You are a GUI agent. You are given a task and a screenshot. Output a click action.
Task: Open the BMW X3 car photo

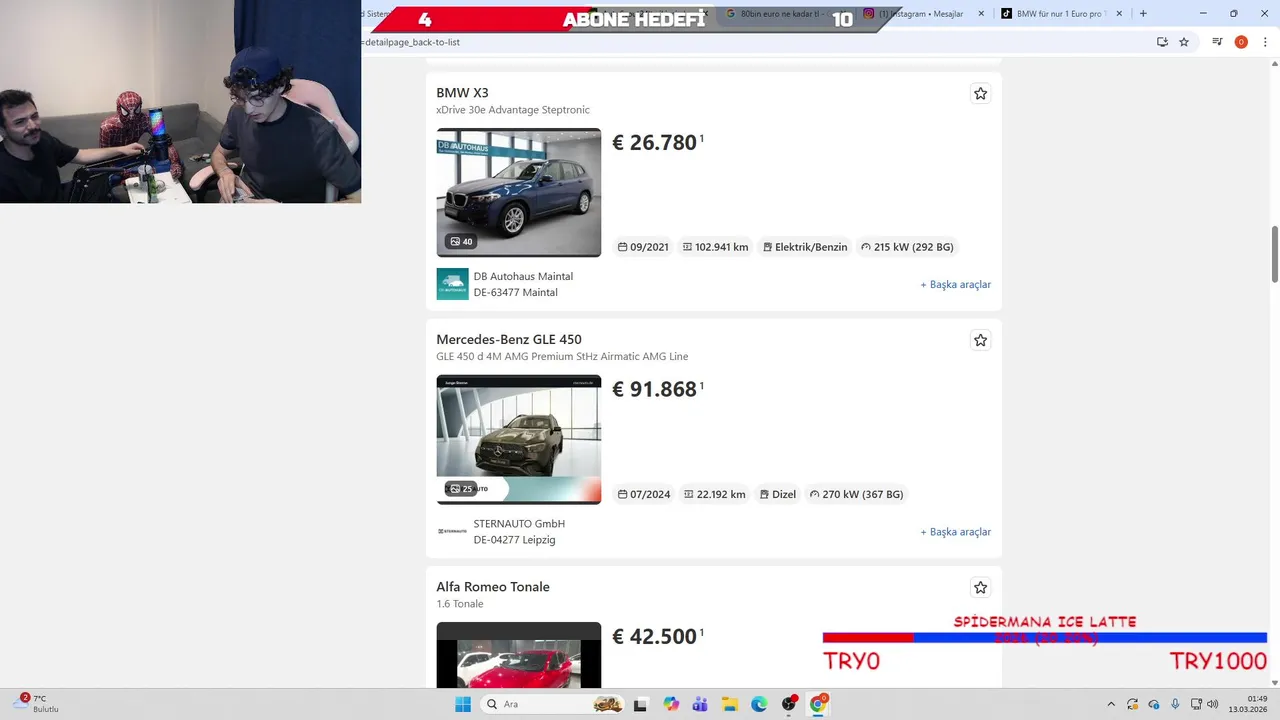pyautogui.click(x=519, y=192)
